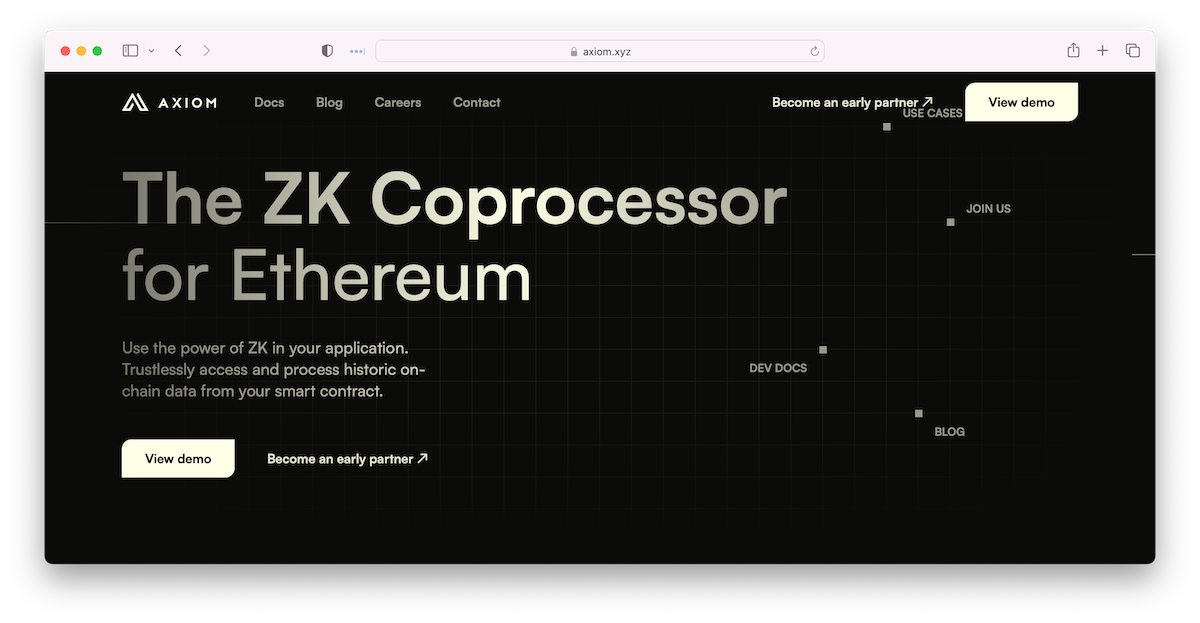The height and width of the screenshot is (623, 1200).
Task: Click the forward navigation arrow
Action: (206, 51)
